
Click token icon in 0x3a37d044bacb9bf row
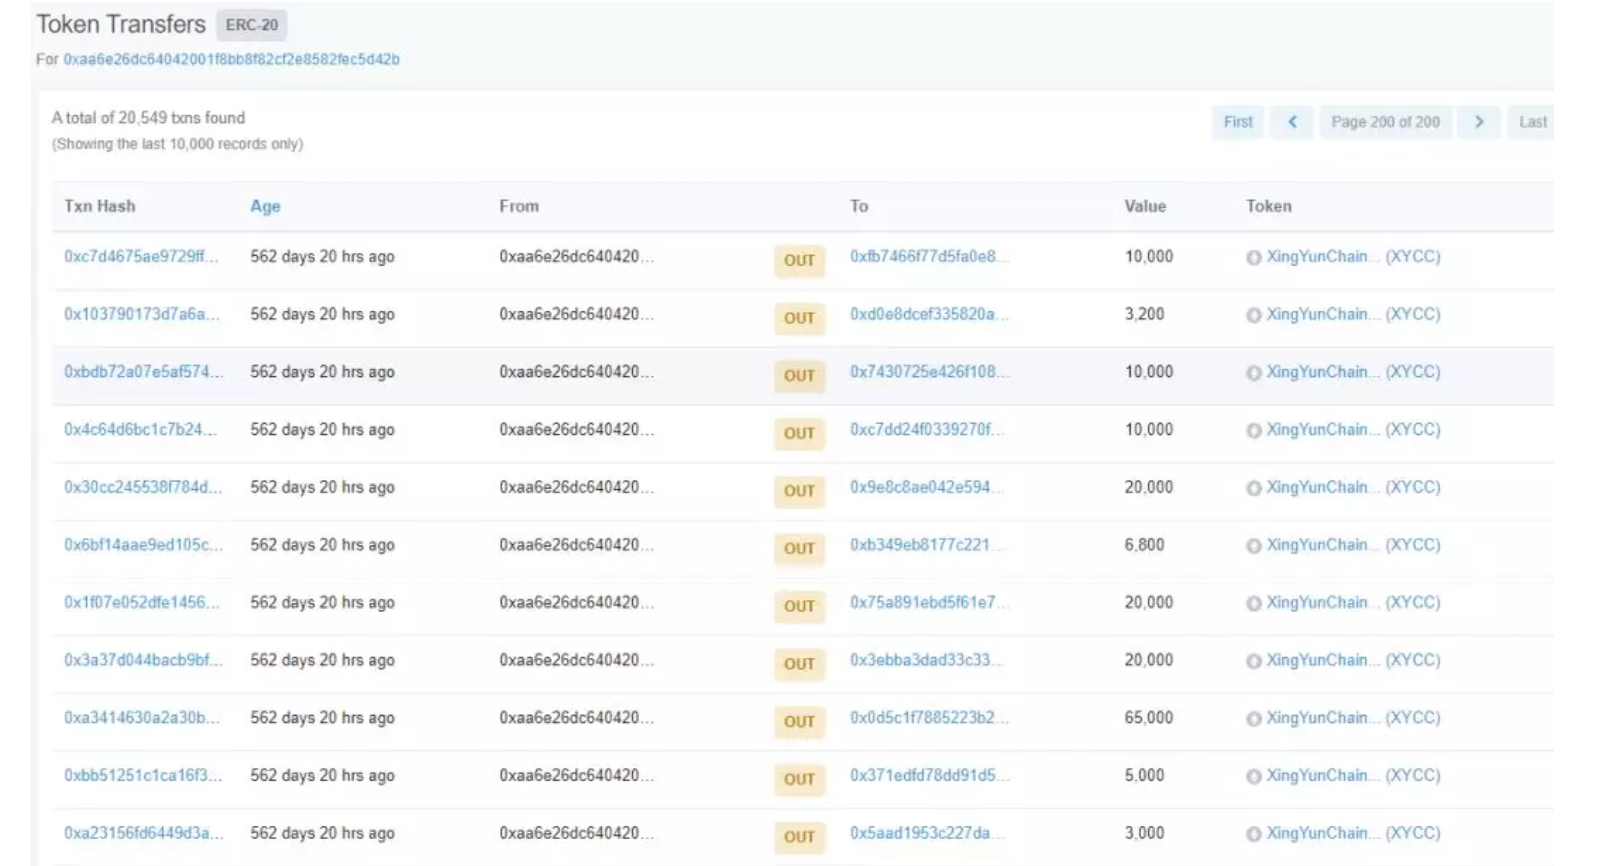point(1253,662)
